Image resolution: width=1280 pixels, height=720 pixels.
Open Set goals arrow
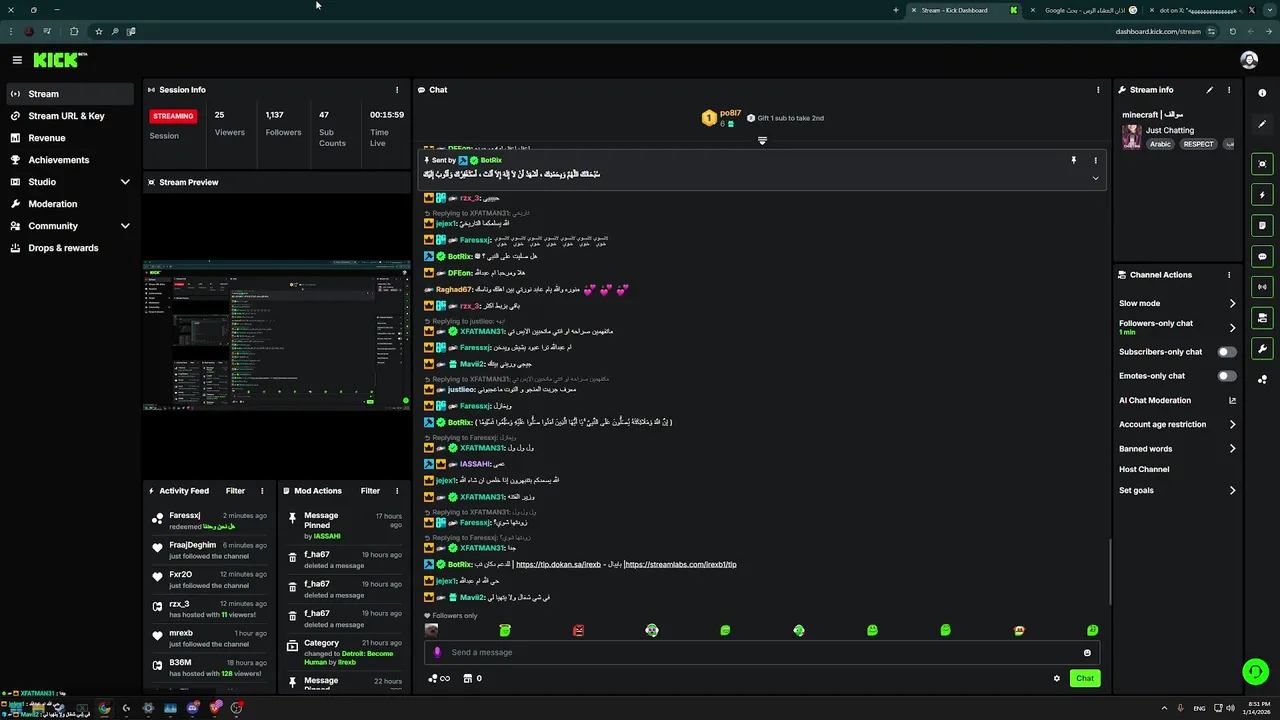[x=1232, y=491]
